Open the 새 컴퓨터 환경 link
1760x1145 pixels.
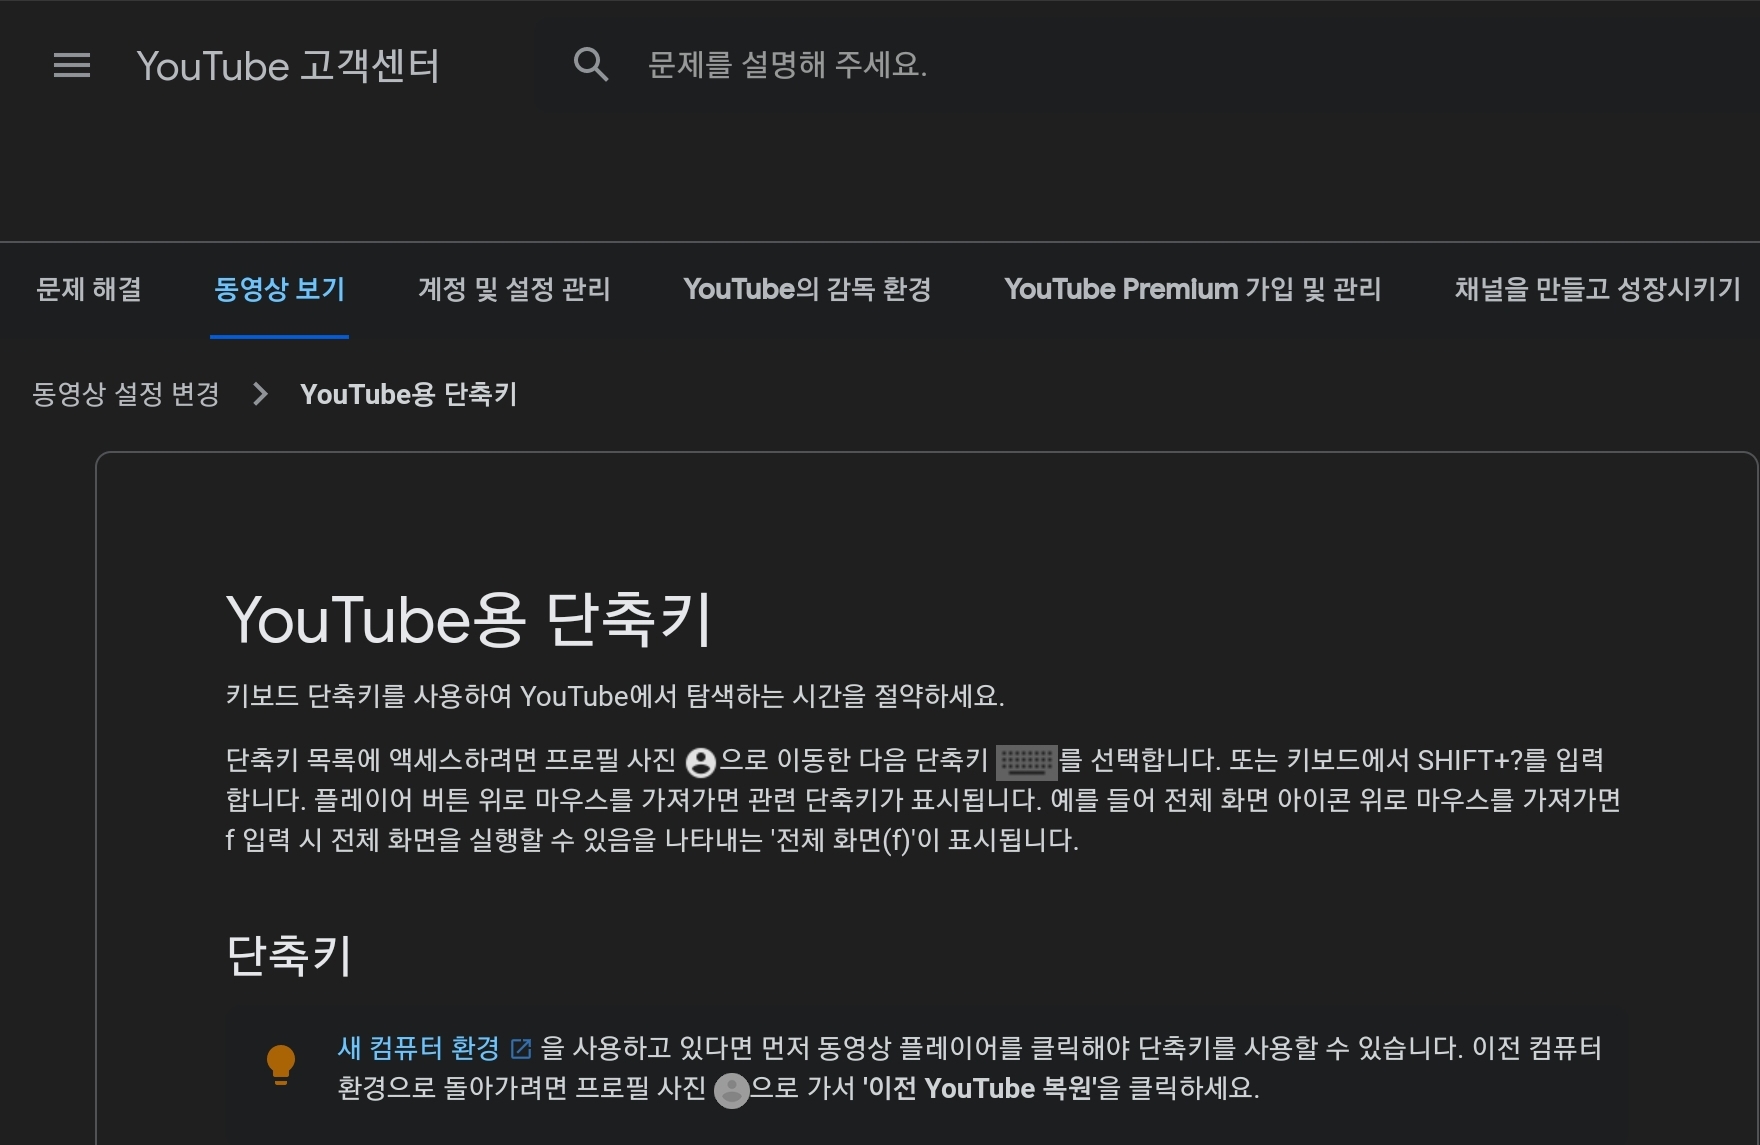point(418,1048)
